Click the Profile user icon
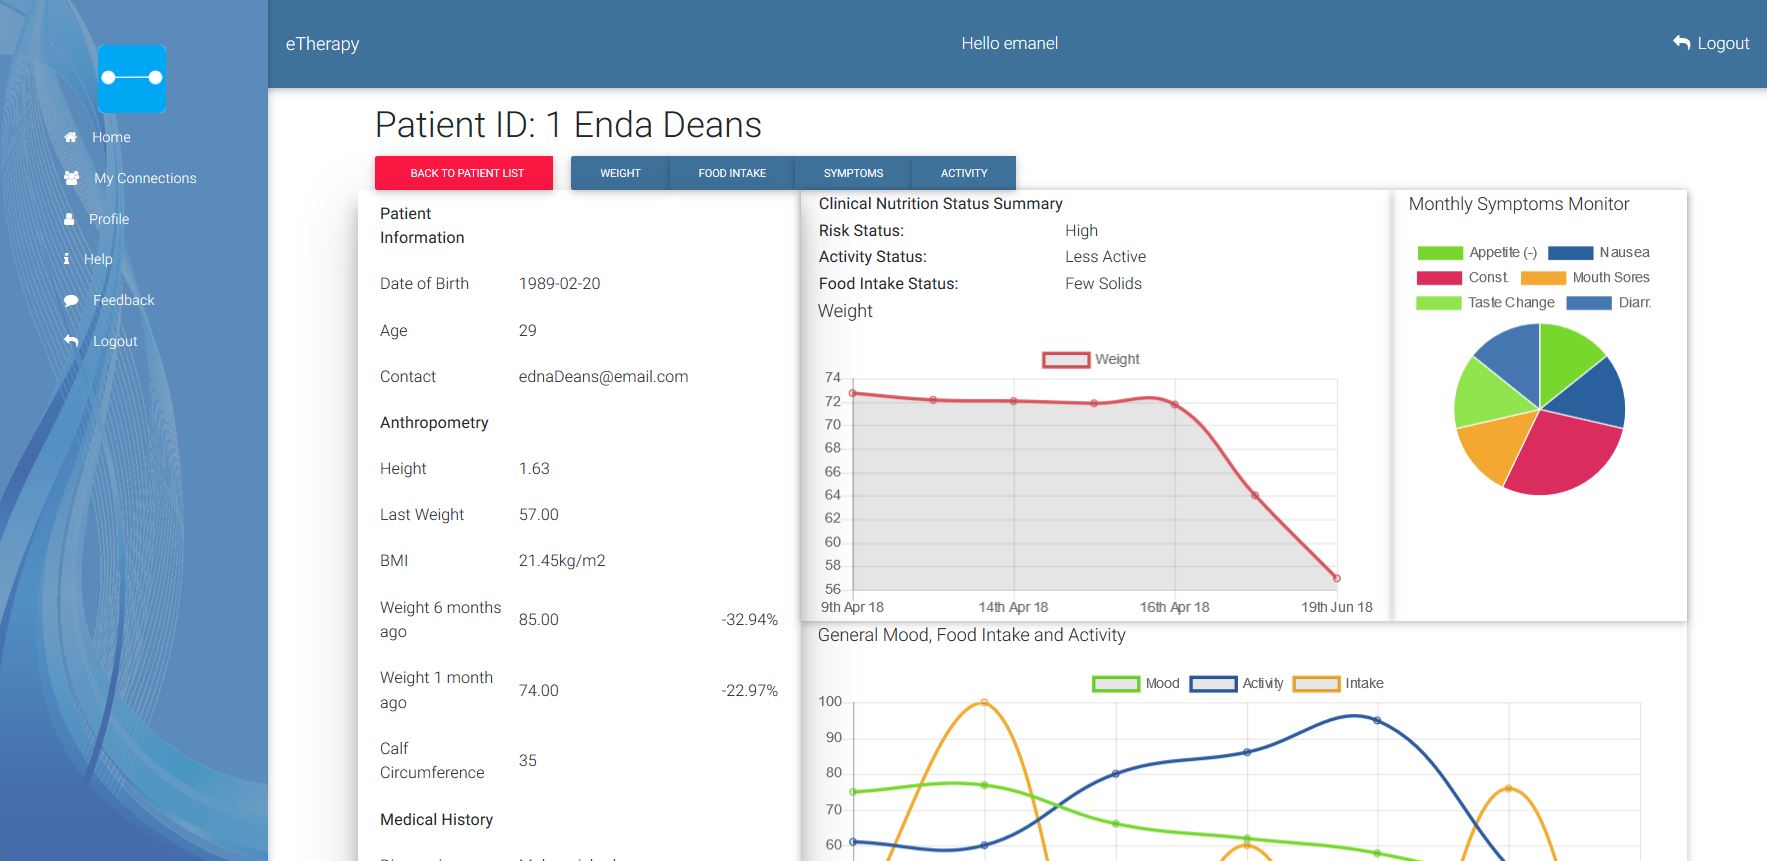Screen dimensions: 1767x861 click(x=69, y=219)
